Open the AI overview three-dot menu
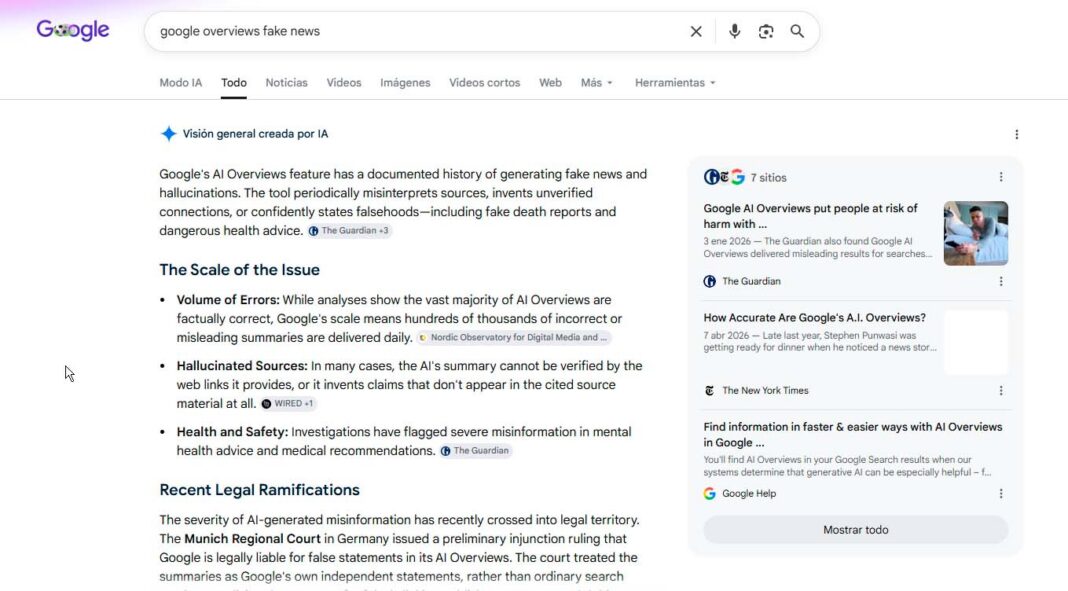The image size is (1068, 591). click(x=1016, y=134)
